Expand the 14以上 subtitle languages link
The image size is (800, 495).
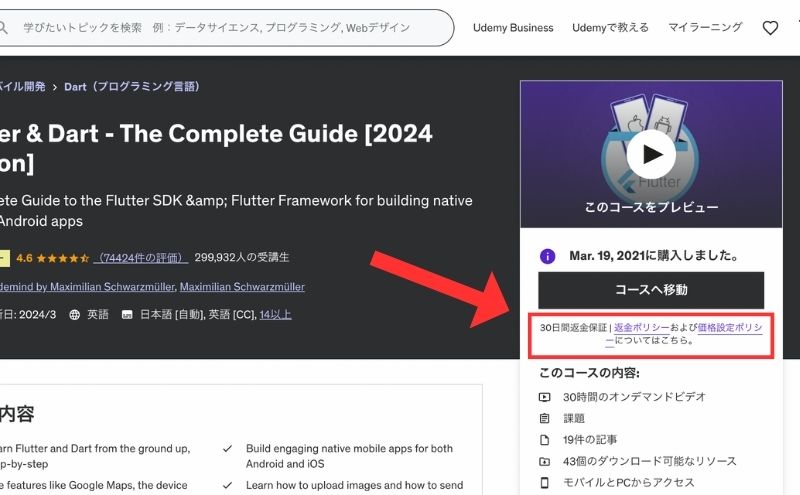click(x=276, y=314)
